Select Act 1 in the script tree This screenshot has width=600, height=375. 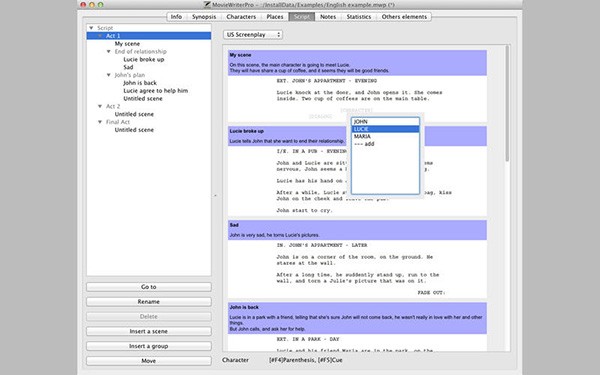click(x=149, y=36)
